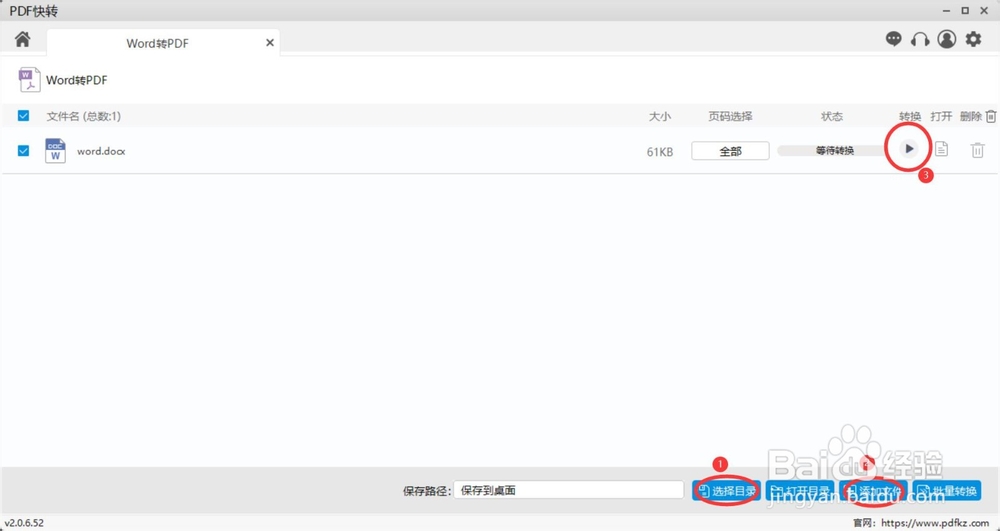Minimize the PDF快转 window
The width and height of the screenshot is (1000, 531).
(946, 10)
